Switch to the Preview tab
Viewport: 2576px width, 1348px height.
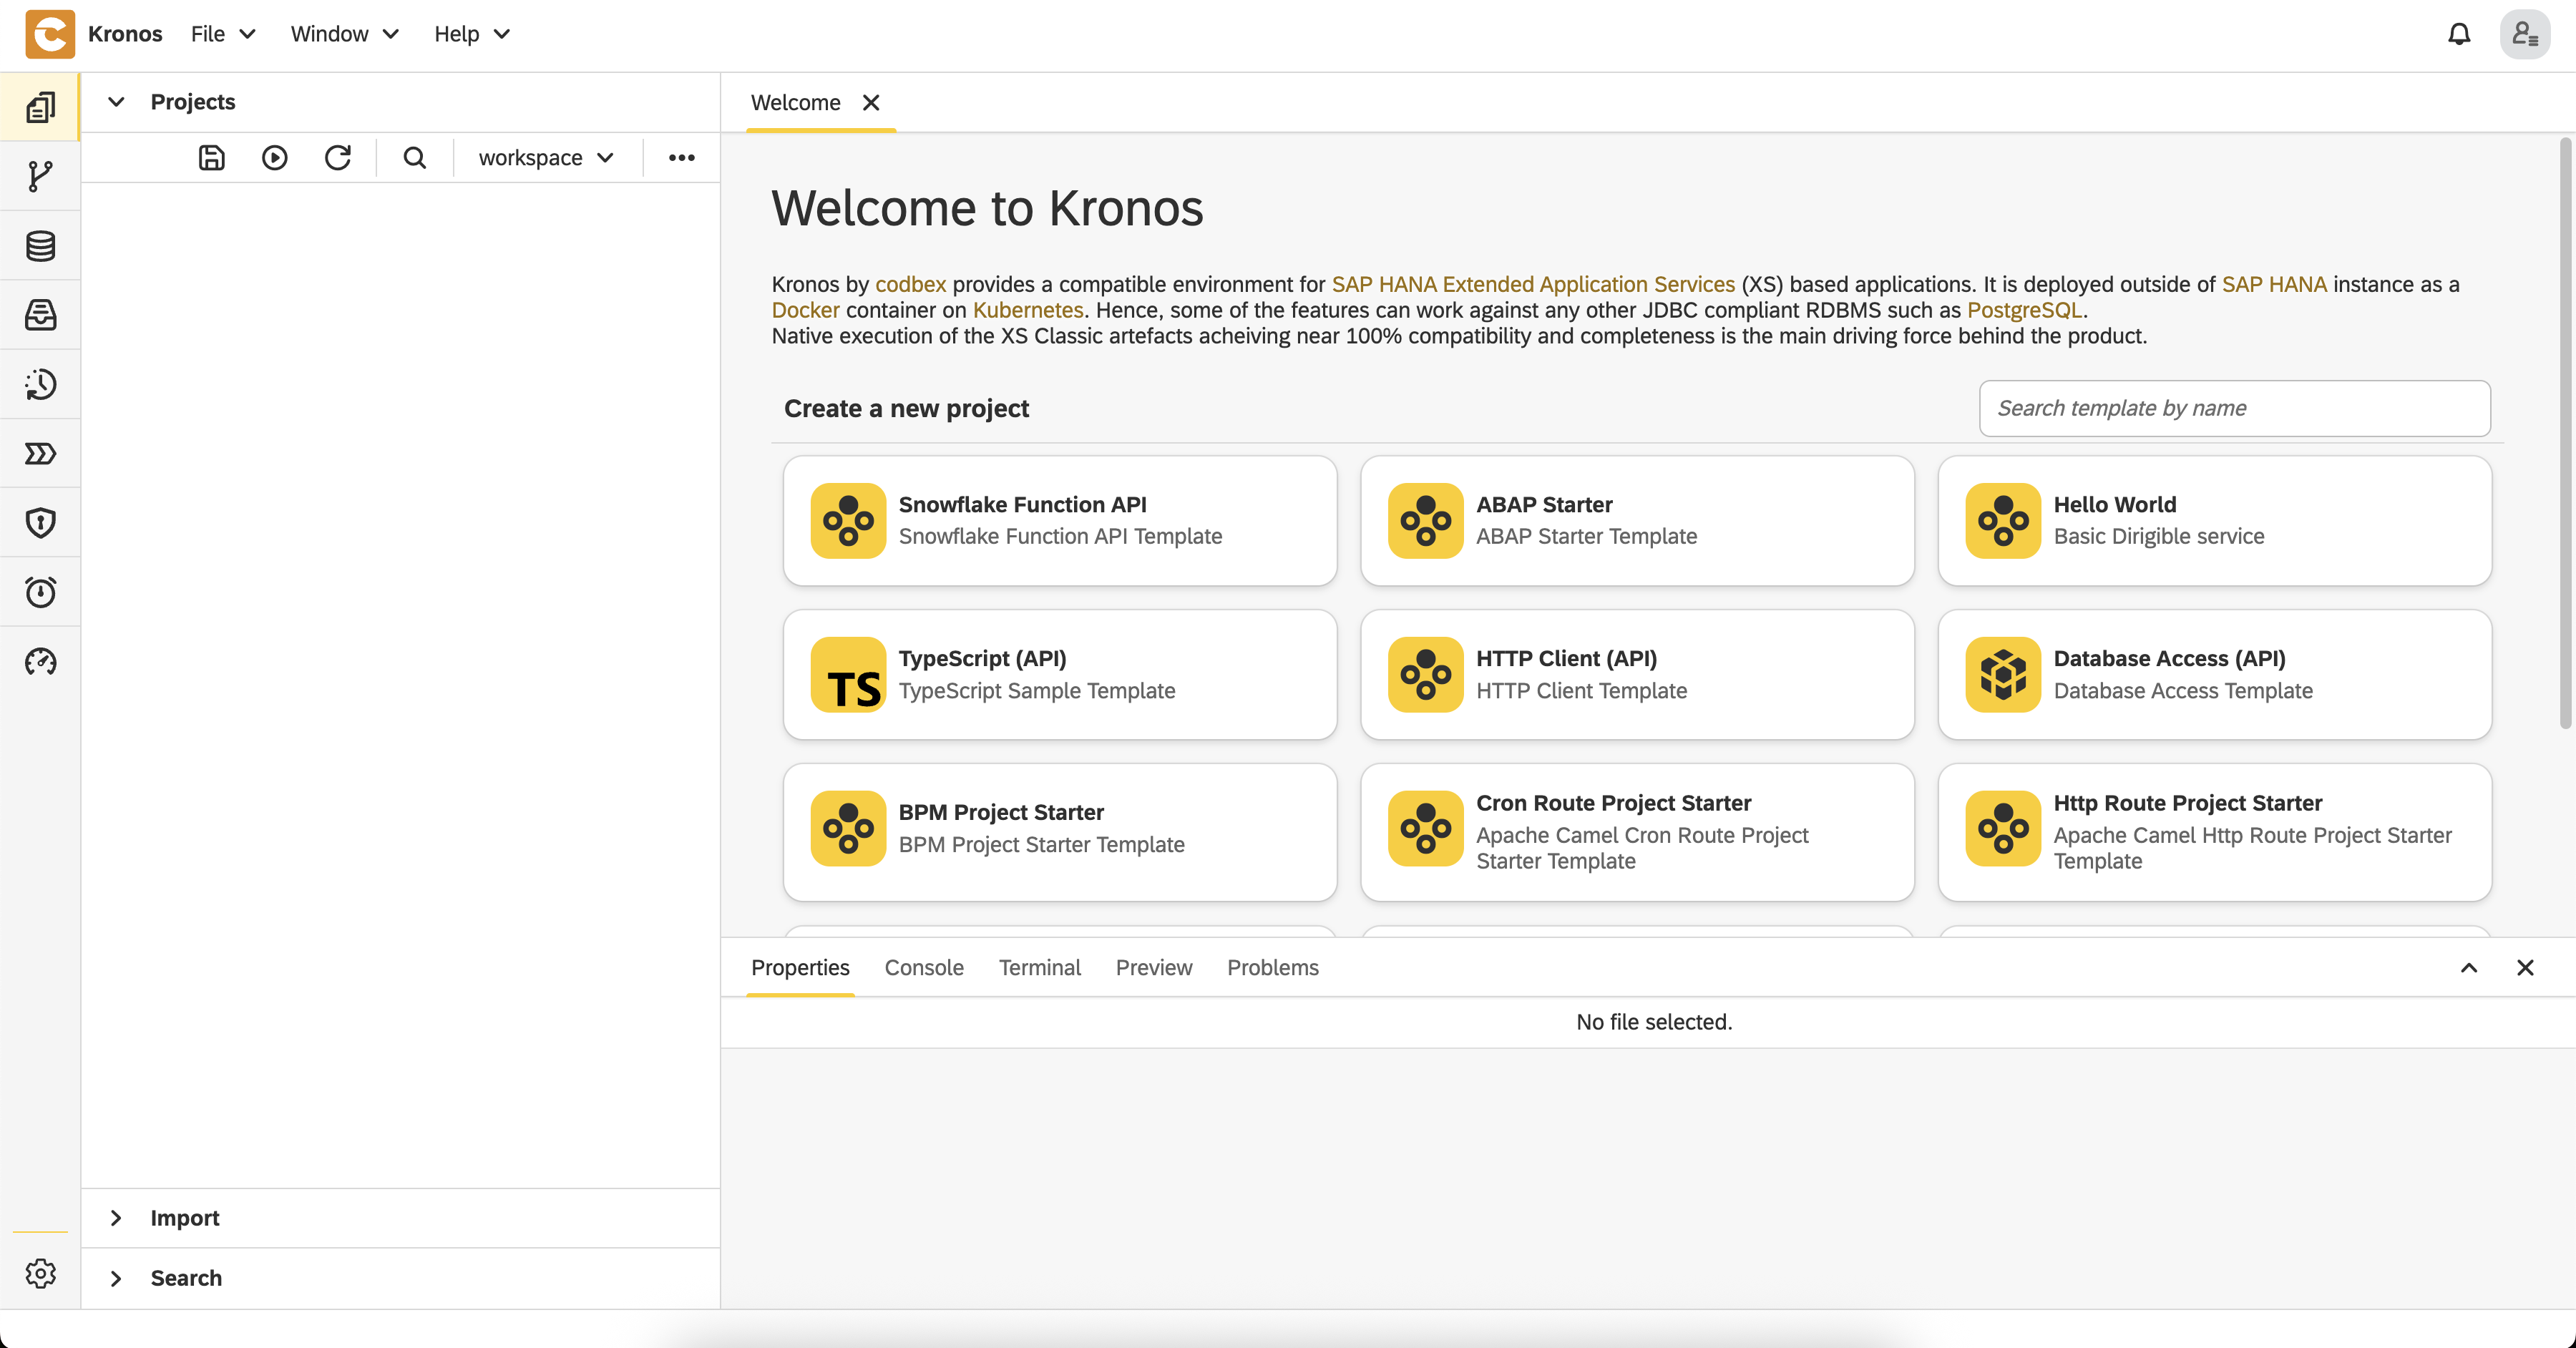(x=1154, y=967)
